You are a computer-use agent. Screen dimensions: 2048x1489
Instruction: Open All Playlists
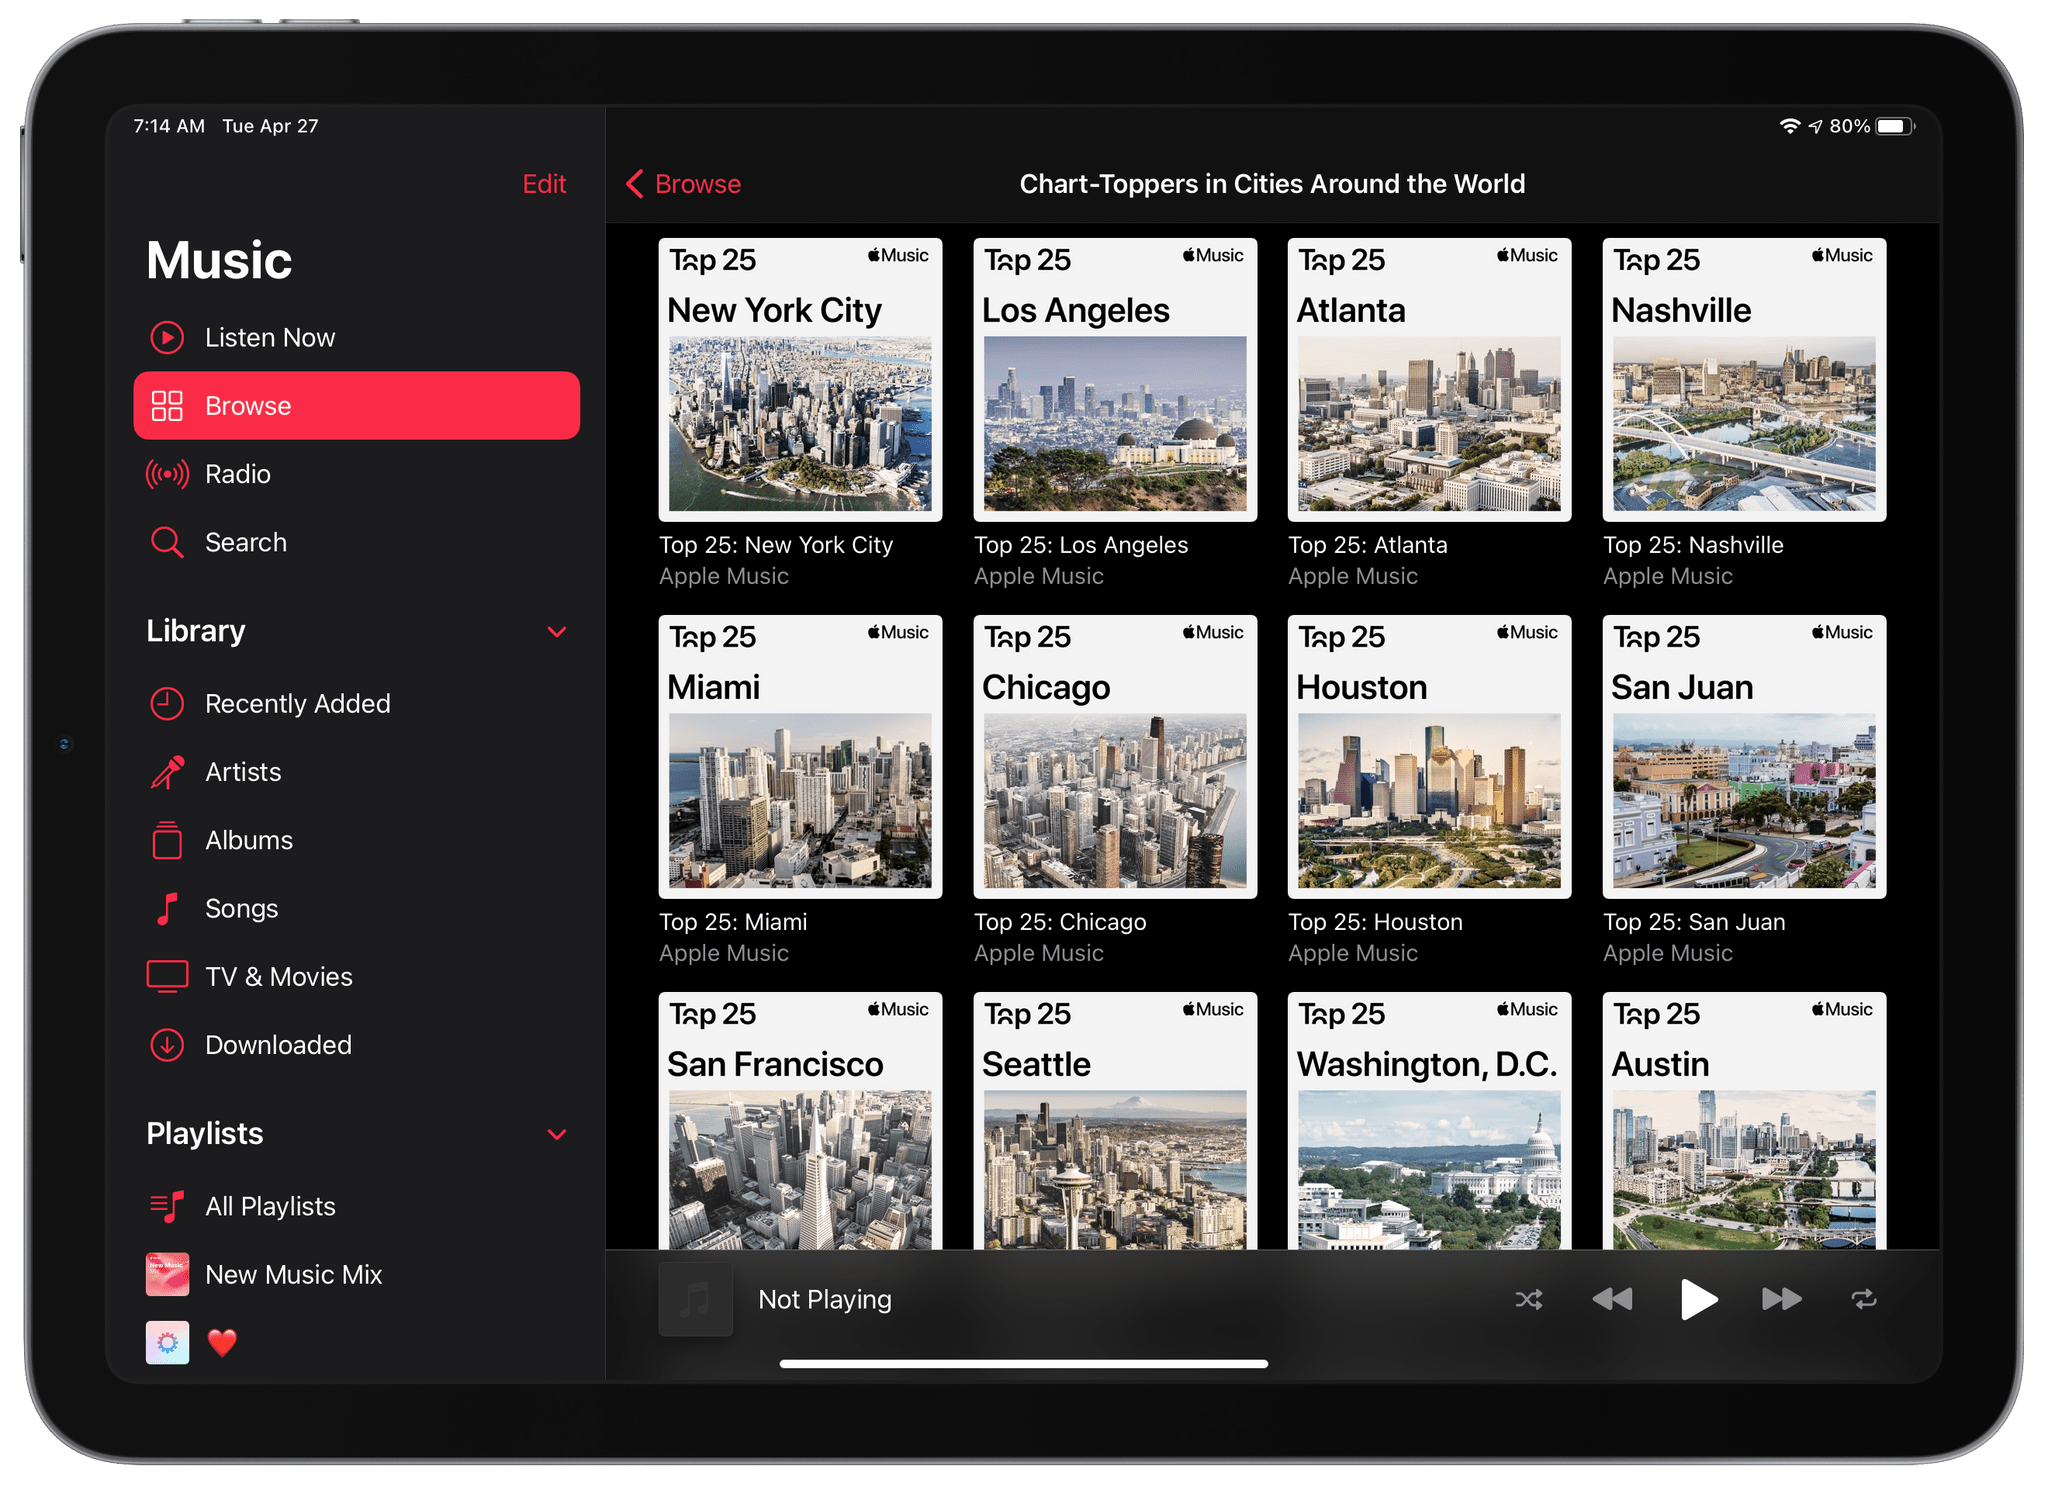[x=357, y=1207]
